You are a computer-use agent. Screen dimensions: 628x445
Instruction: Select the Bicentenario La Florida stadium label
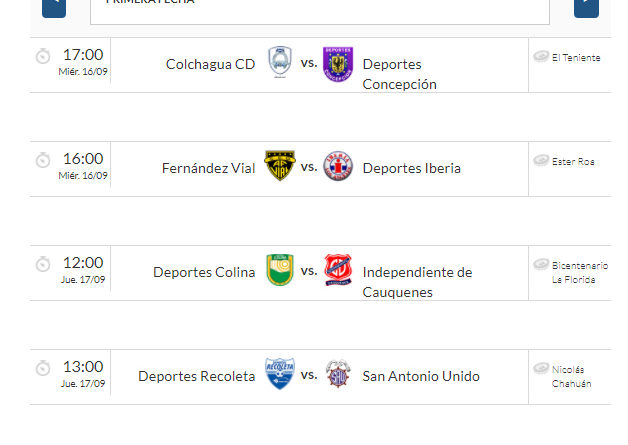(x=580, y=272)
